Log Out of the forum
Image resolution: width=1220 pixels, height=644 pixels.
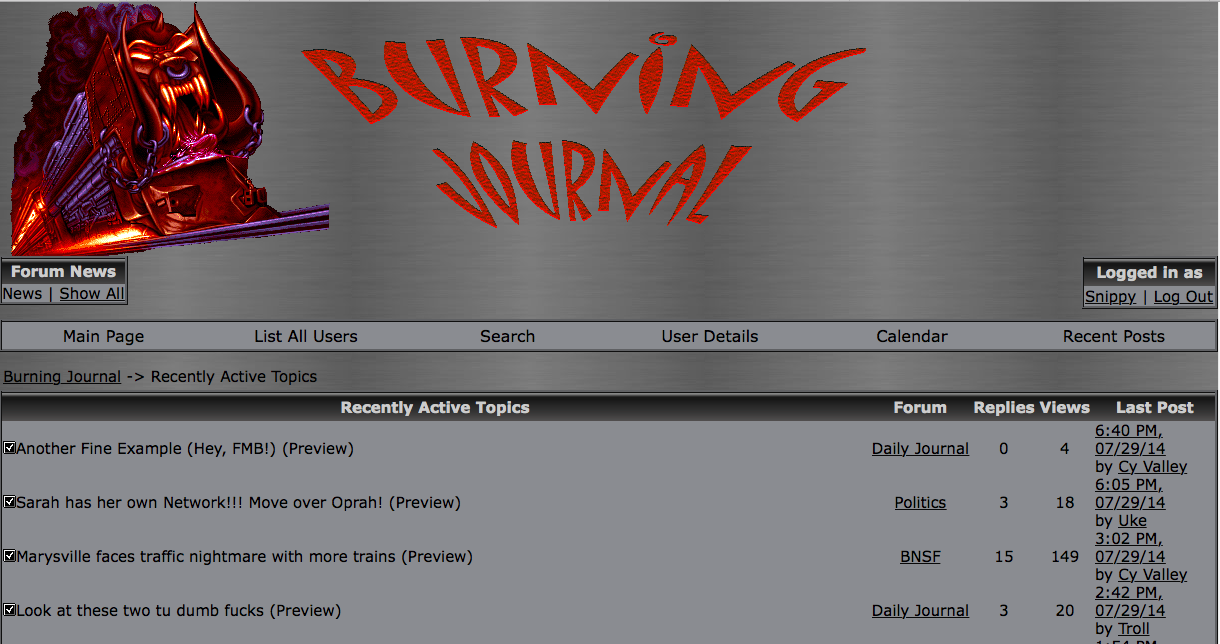click(1183, 297)
